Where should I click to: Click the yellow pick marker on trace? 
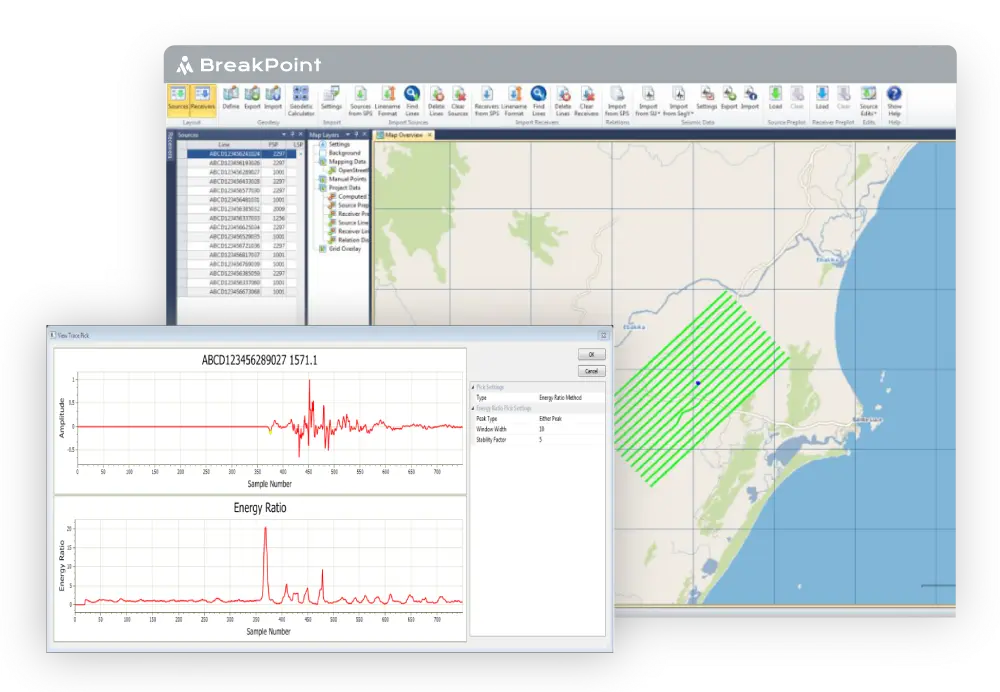coord(270,432)
